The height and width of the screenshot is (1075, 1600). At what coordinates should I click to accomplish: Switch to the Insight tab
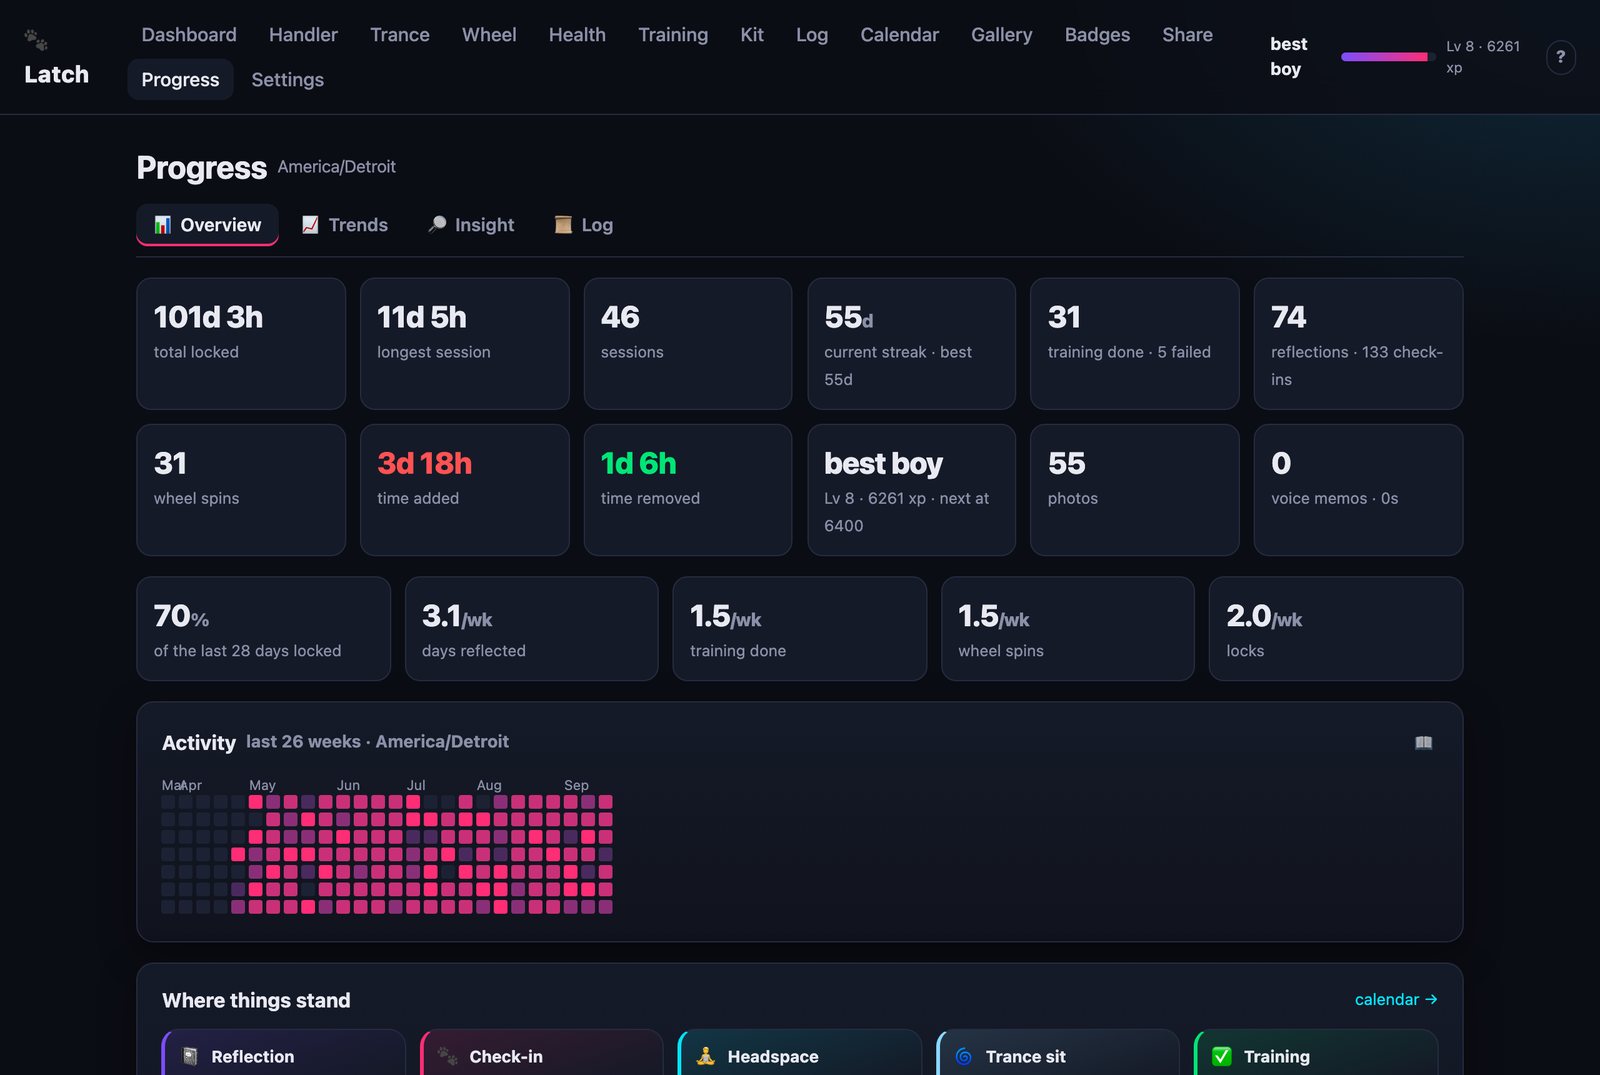471,225
